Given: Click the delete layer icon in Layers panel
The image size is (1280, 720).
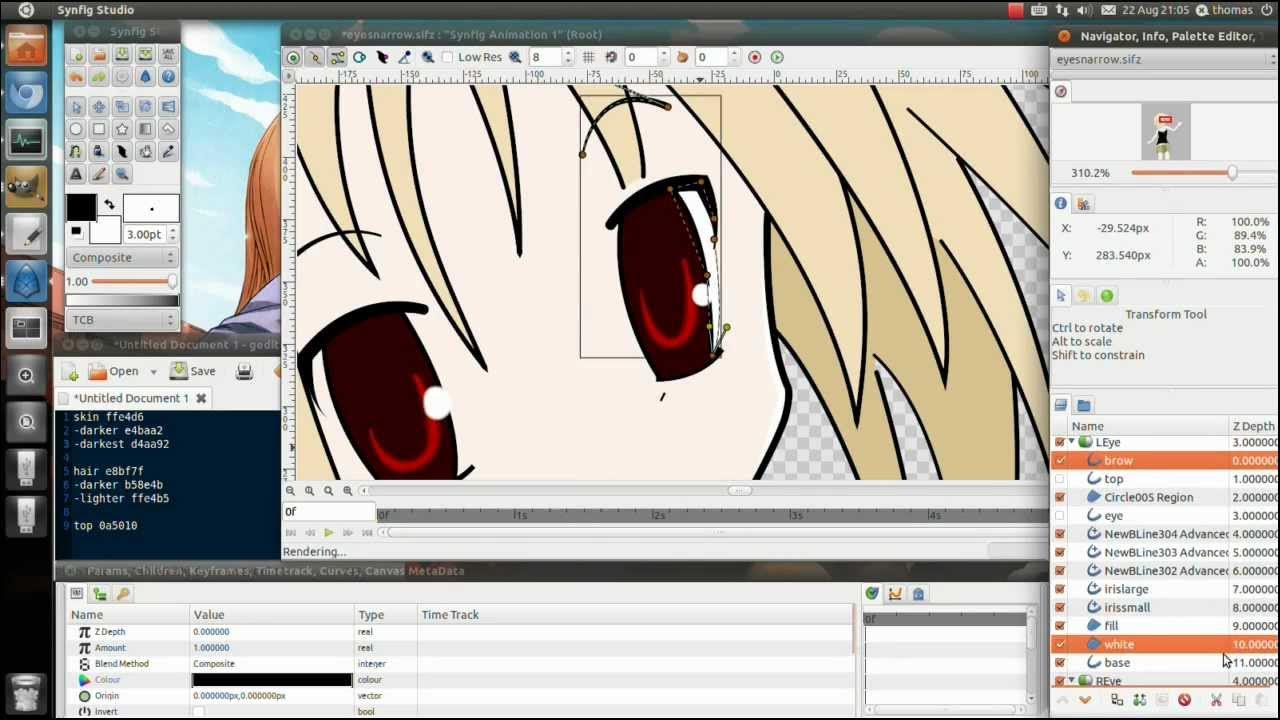Looking at the screenshot, I should click(x=1184, y=700).
